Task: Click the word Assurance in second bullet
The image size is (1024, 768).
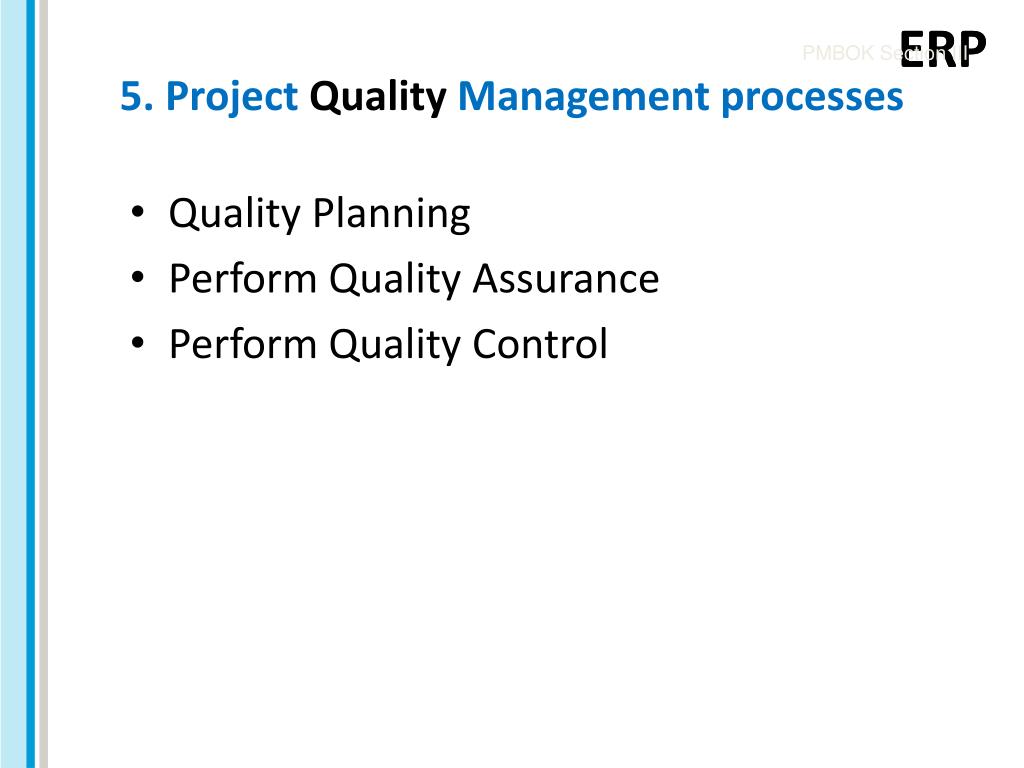Action: (566, 279)
